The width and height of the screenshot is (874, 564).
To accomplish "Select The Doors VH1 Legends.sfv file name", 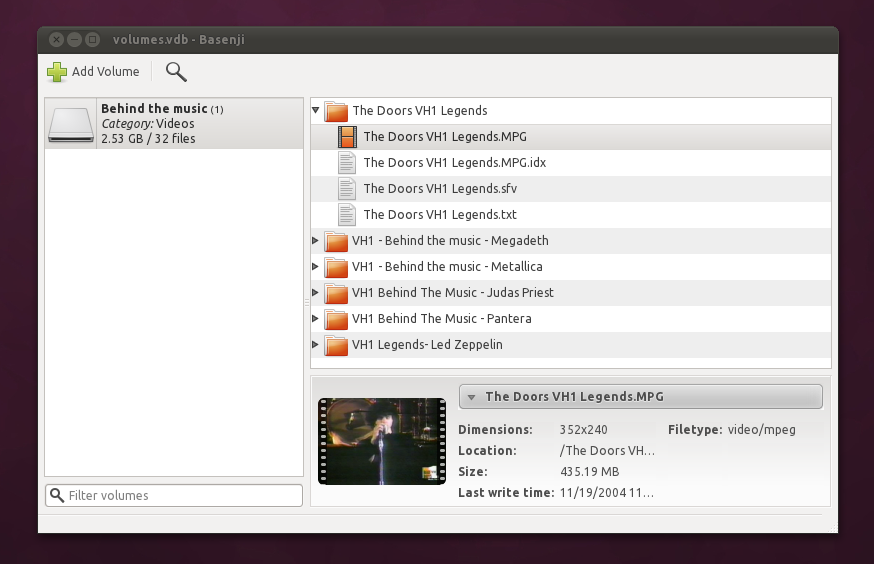I will [x=440, y=189].
